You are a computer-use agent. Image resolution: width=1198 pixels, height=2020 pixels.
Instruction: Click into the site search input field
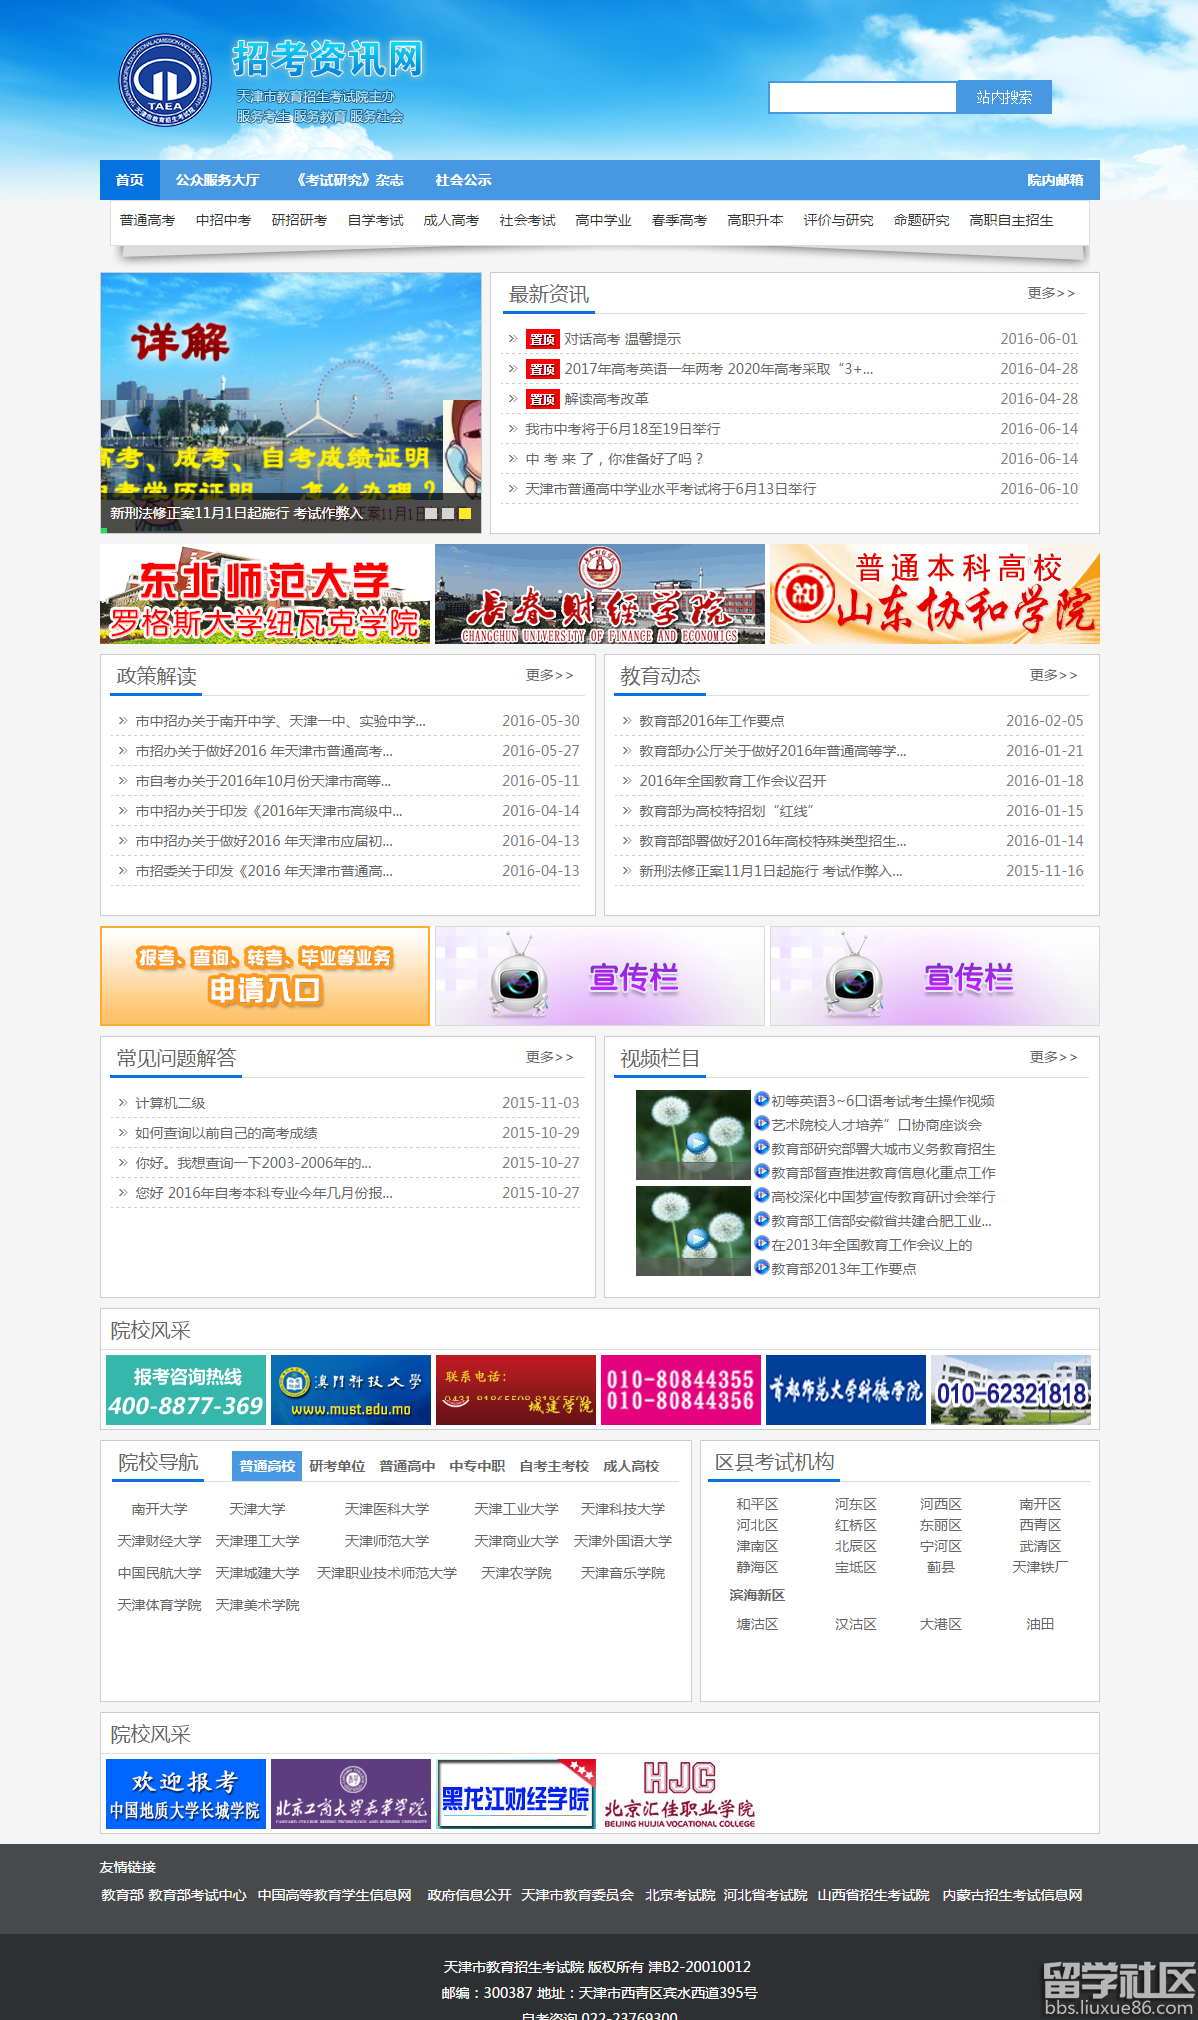tap(862, 97)
